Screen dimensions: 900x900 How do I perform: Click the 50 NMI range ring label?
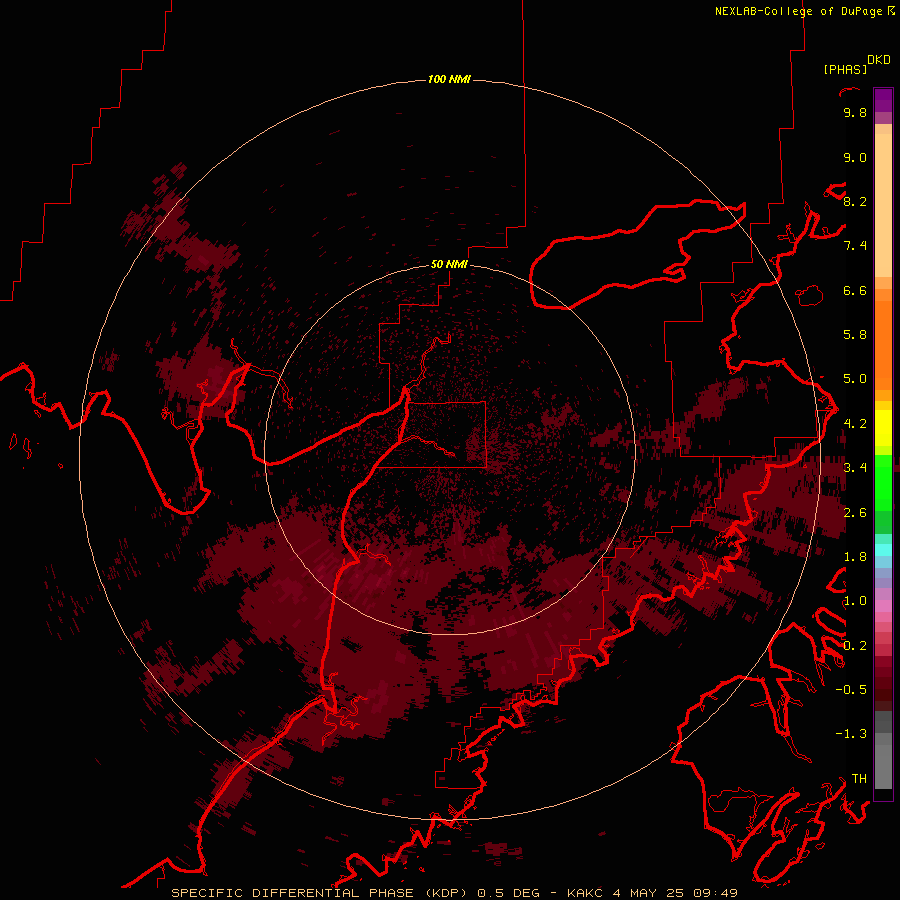449,264
